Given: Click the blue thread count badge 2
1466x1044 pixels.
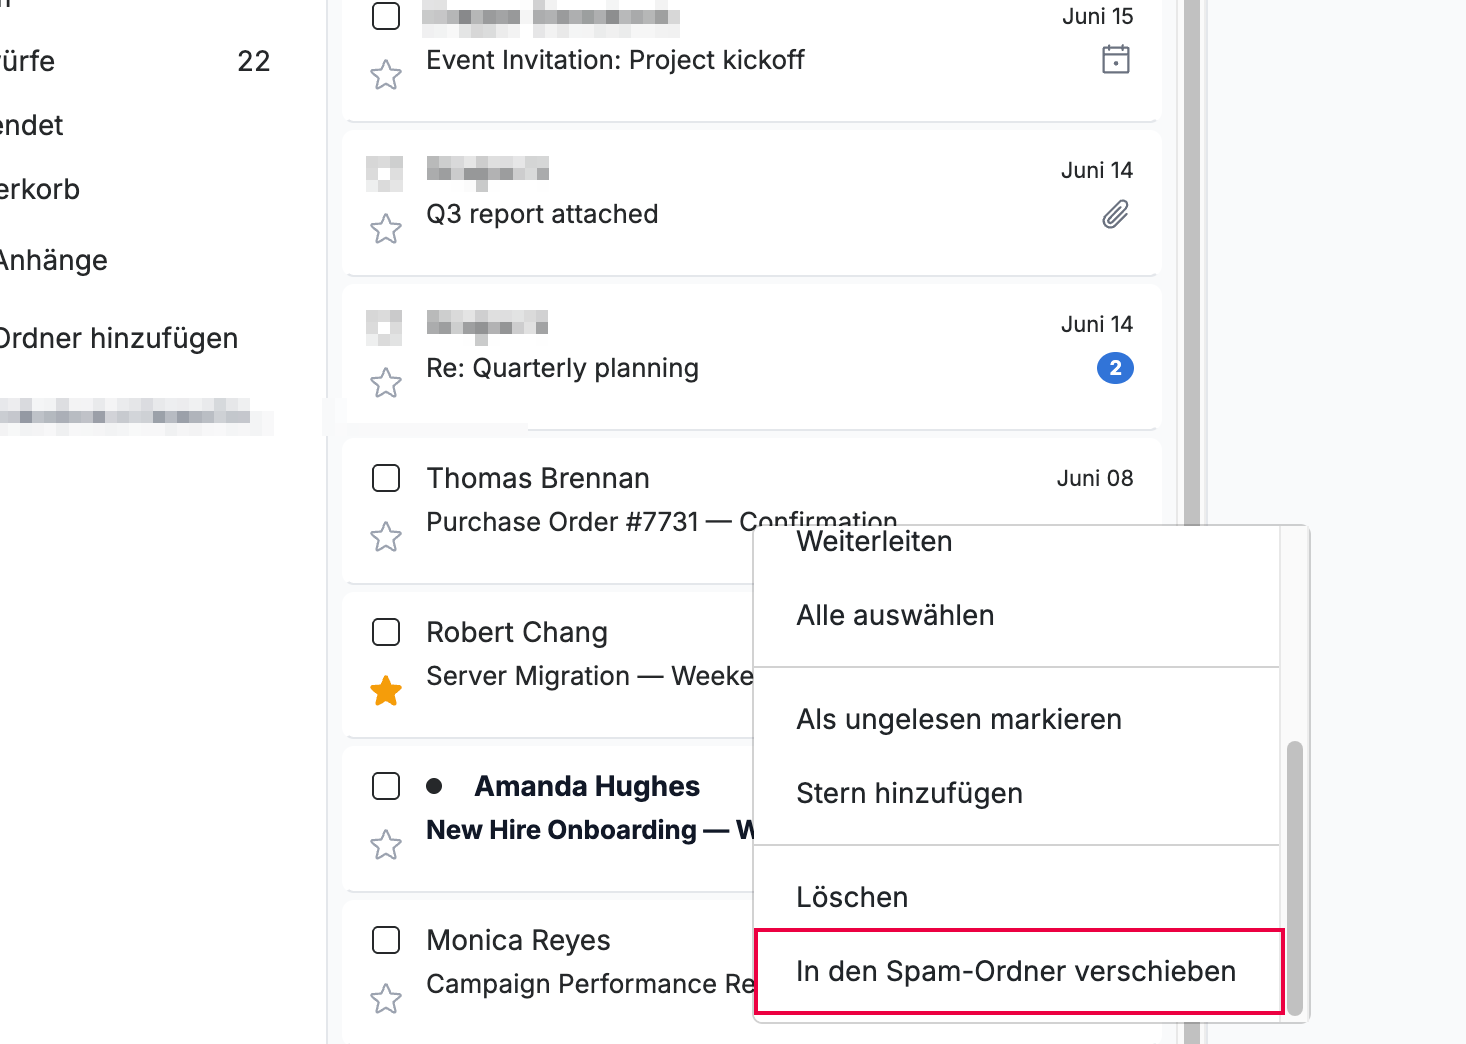Looking at the screenshot, I should 1115,368.
